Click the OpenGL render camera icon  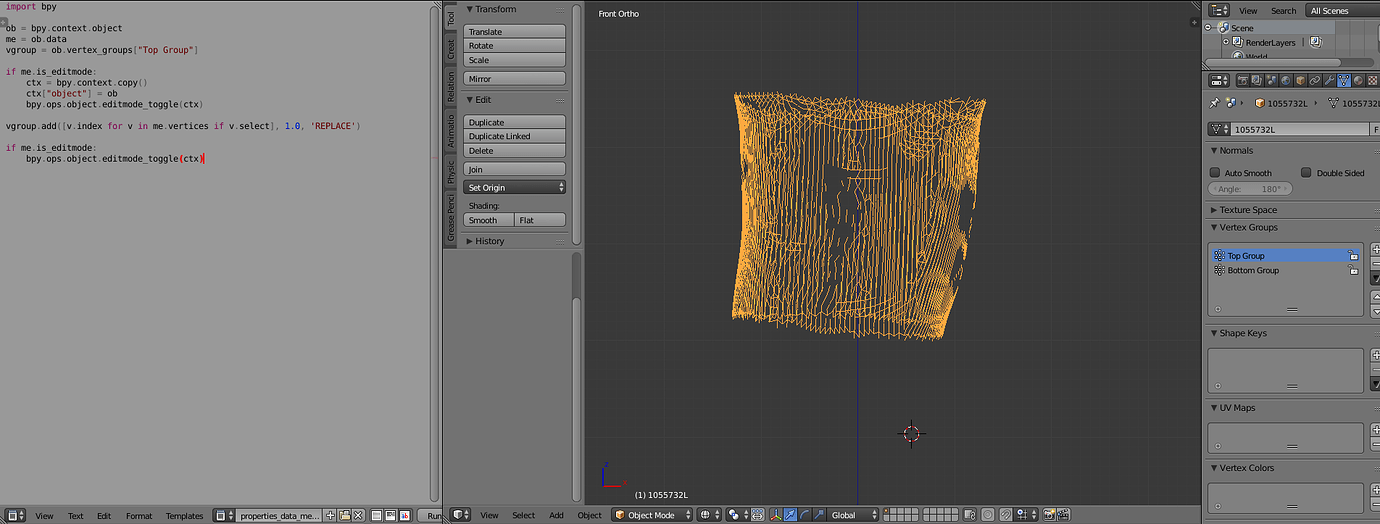click(1049, 515)
